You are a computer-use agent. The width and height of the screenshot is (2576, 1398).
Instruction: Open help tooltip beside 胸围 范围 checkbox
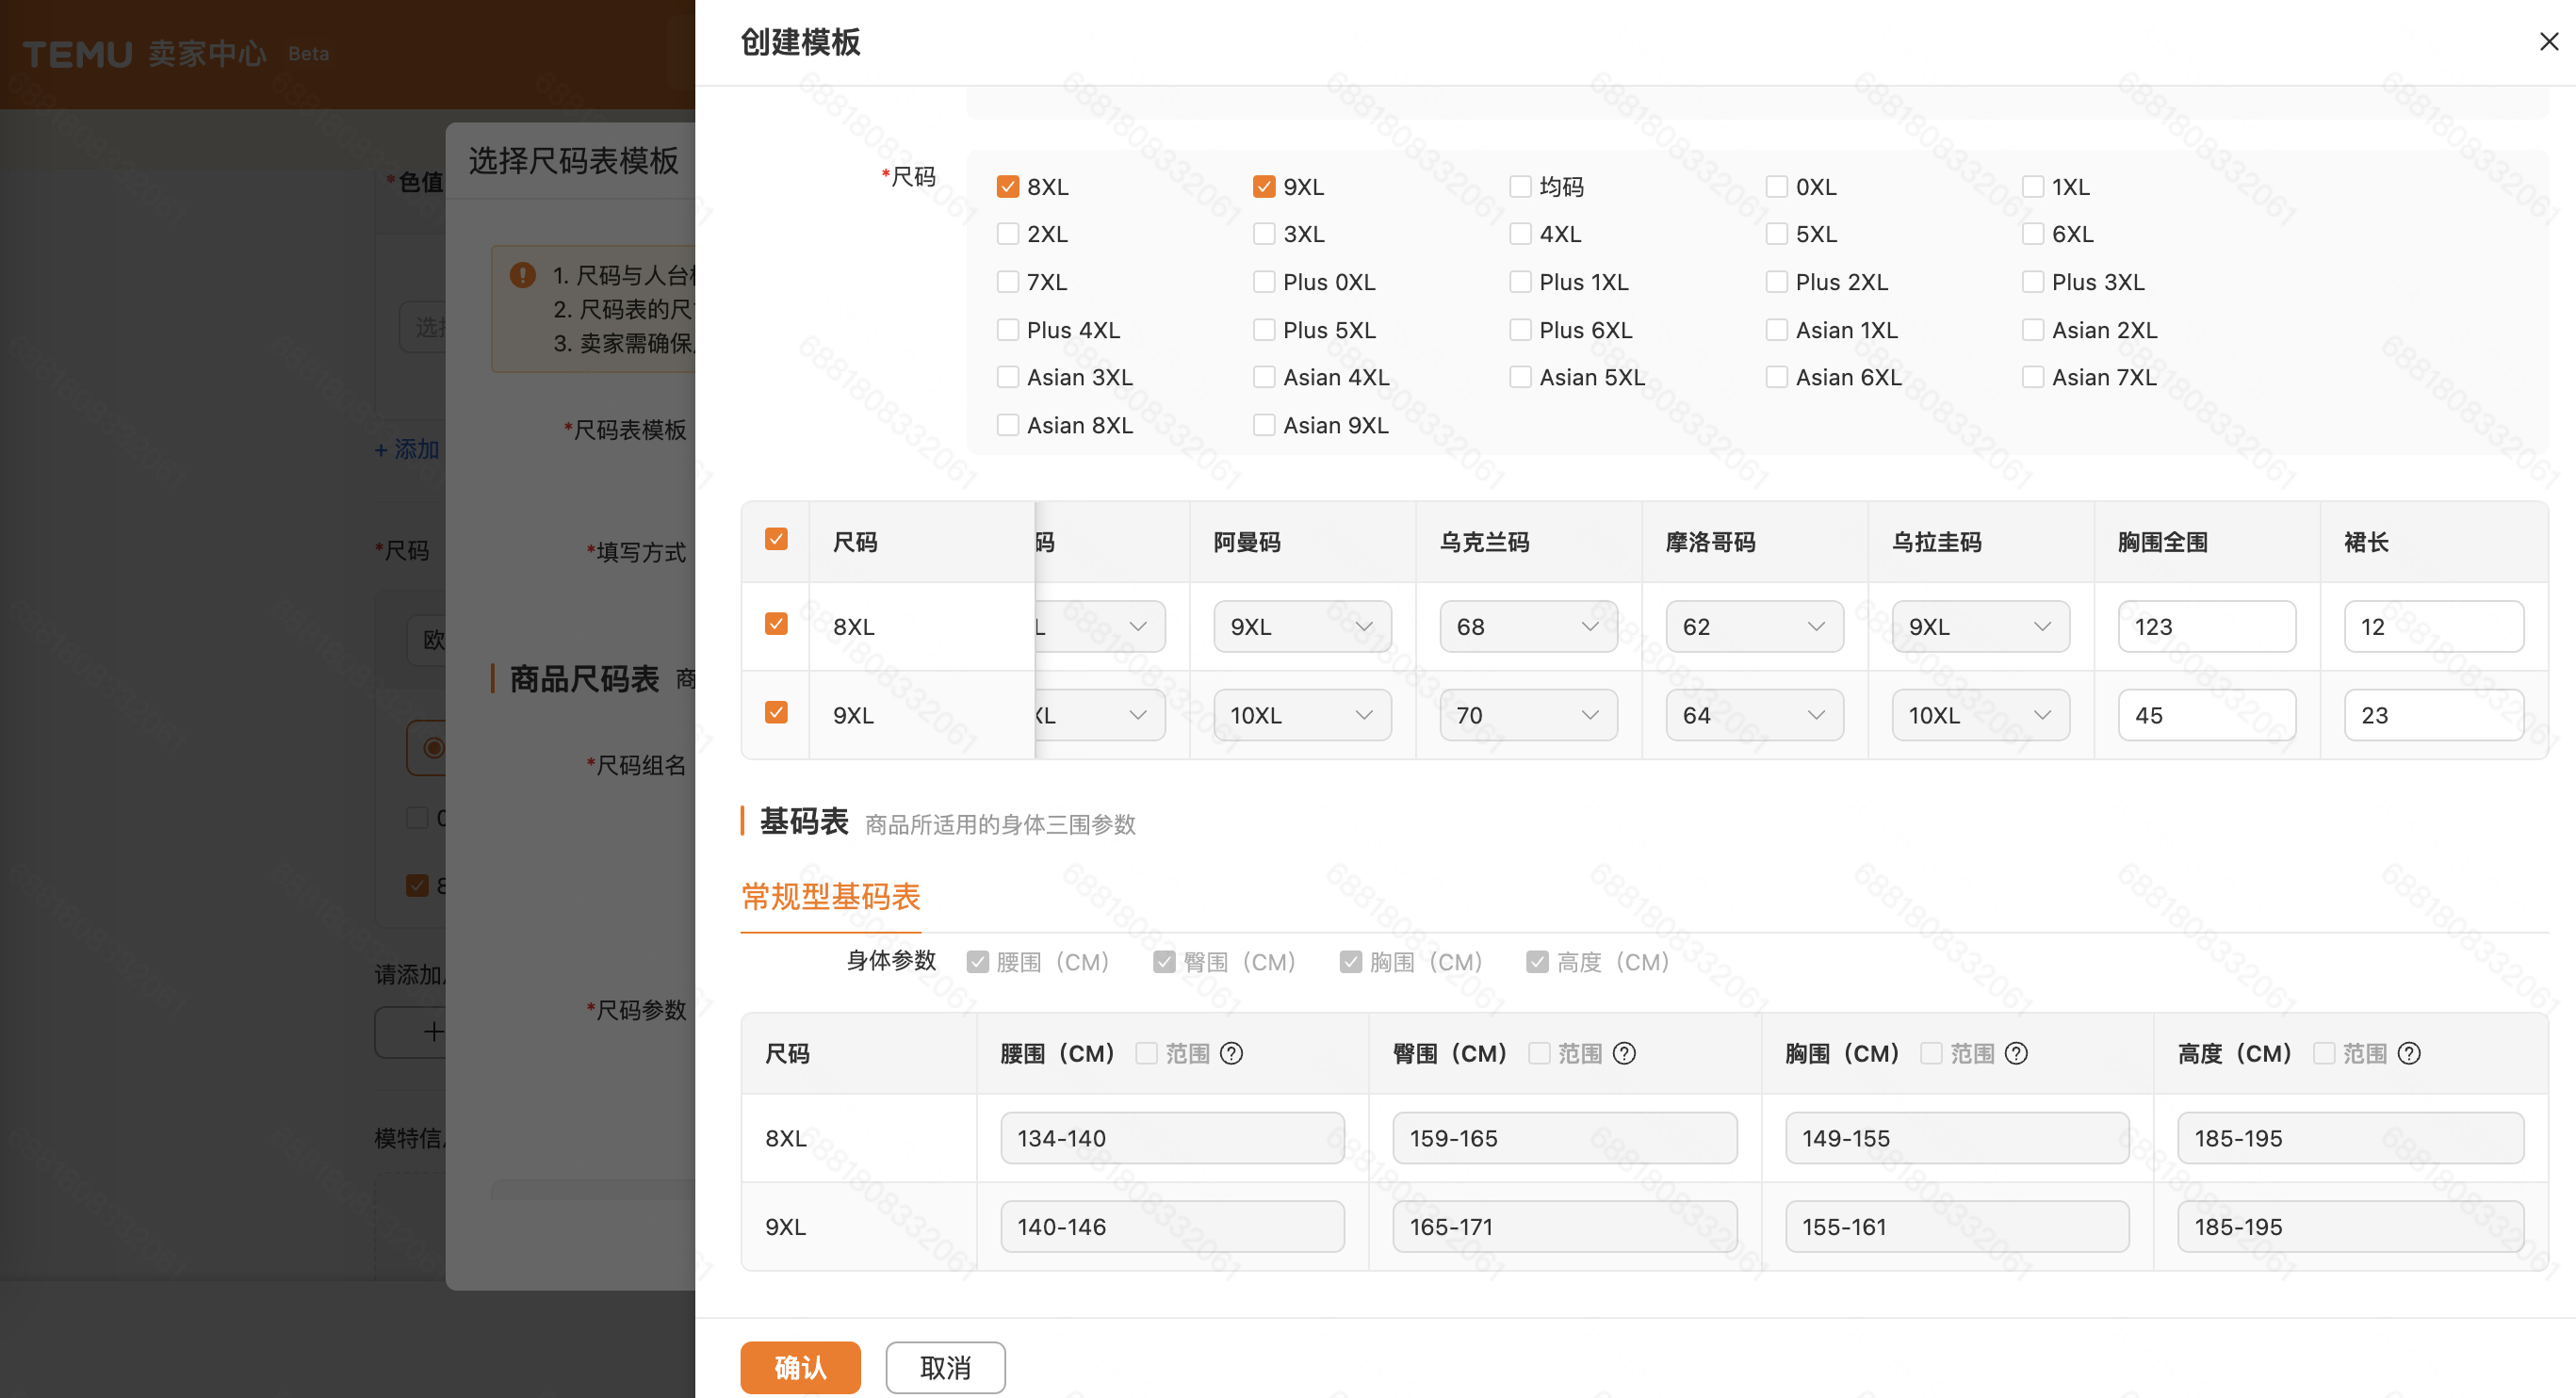click(x=2016, y=1053)
